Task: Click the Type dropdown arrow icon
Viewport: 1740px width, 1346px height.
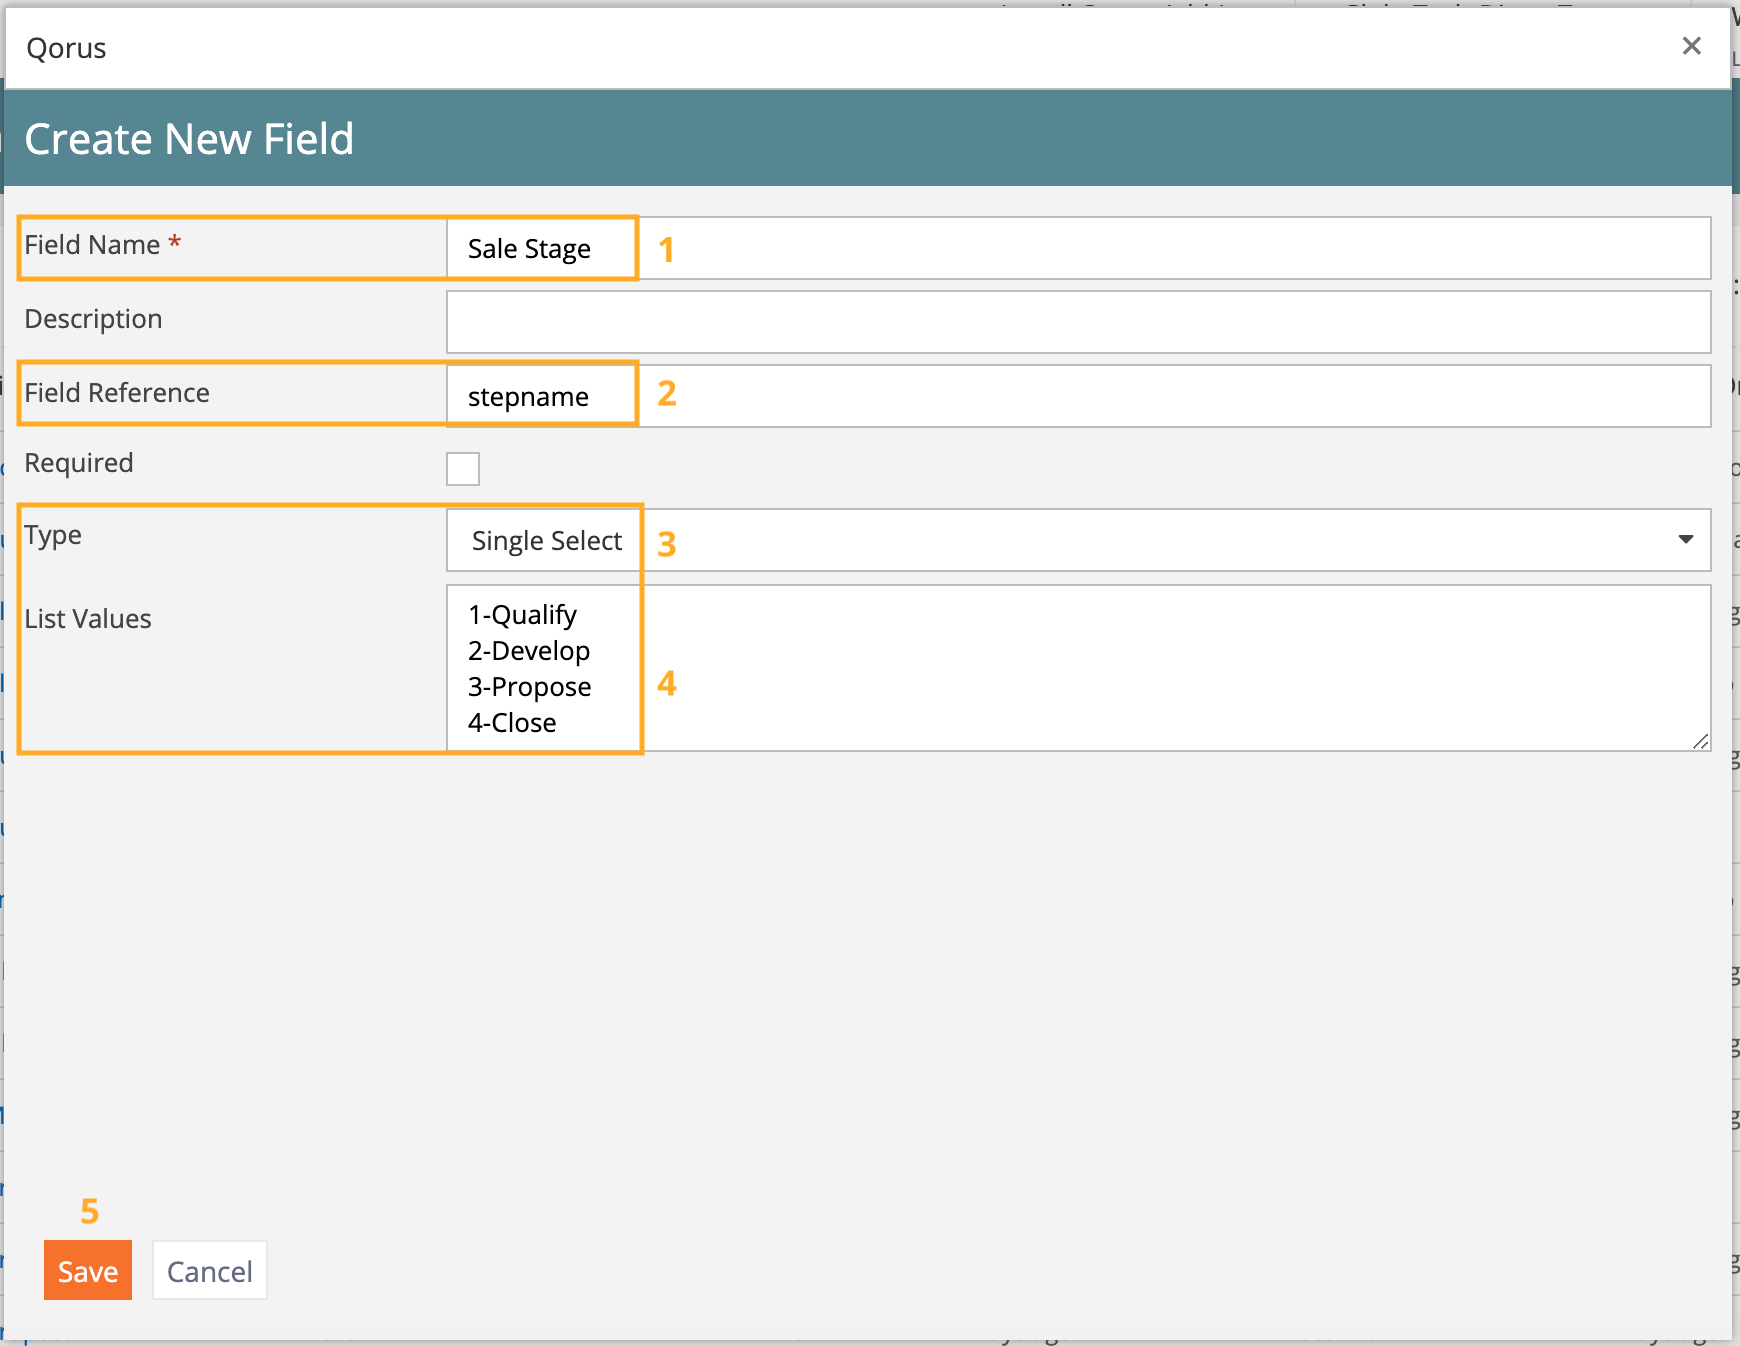Action: click(1685, 540)
